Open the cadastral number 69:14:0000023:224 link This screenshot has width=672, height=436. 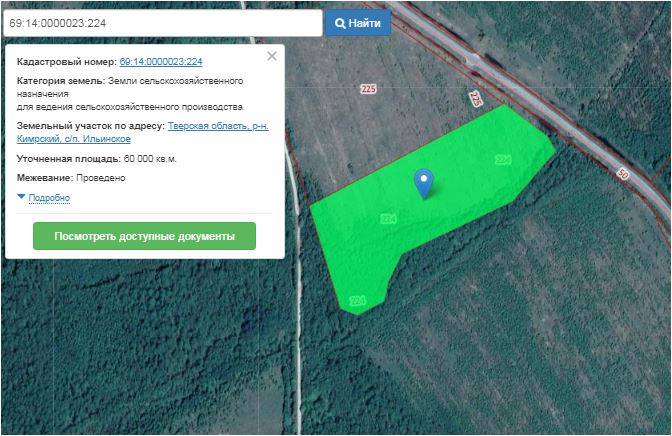(161, 62)
